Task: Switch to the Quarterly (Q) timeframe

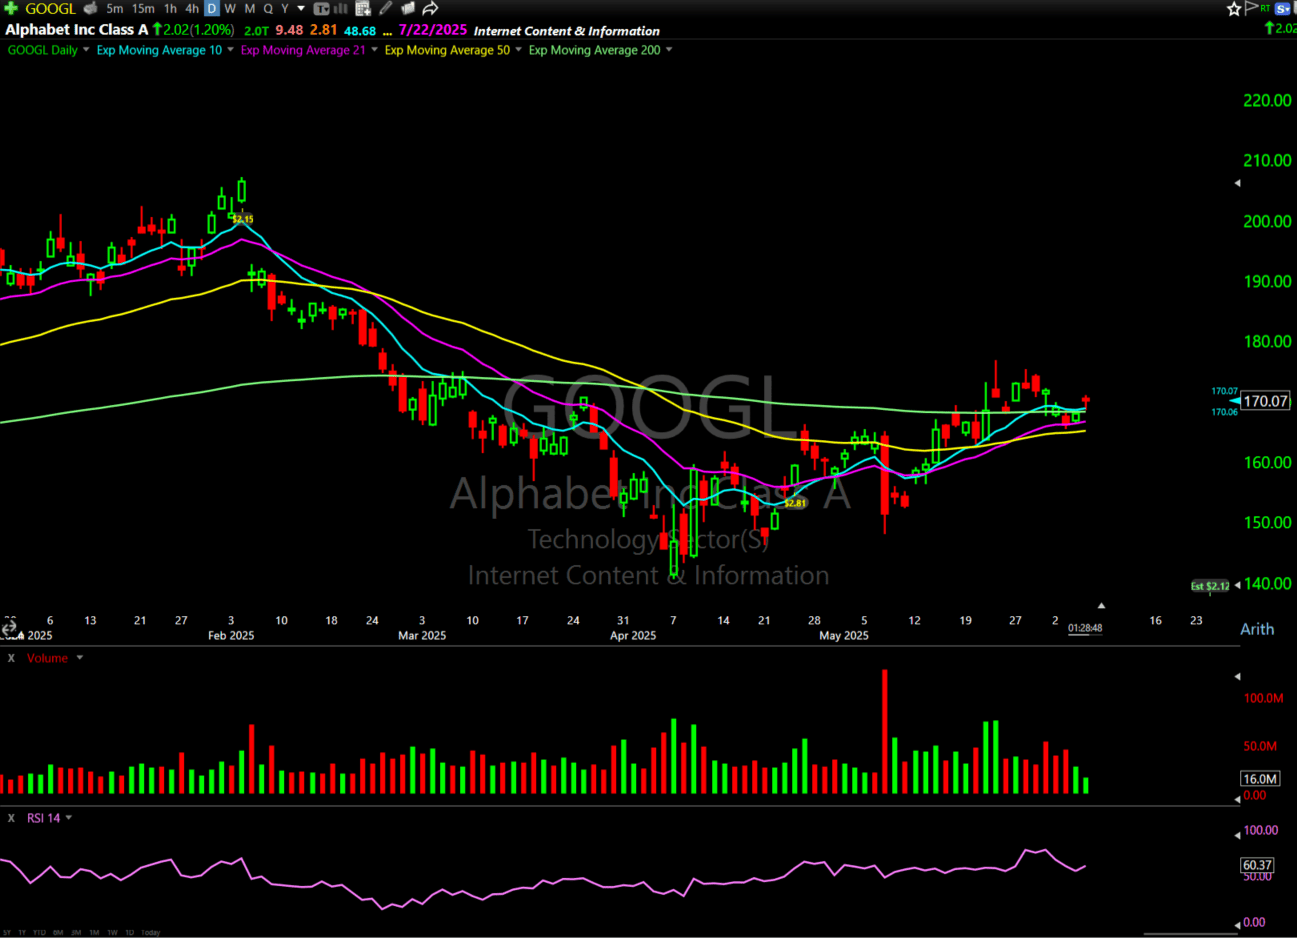Action: click(268, 9)
